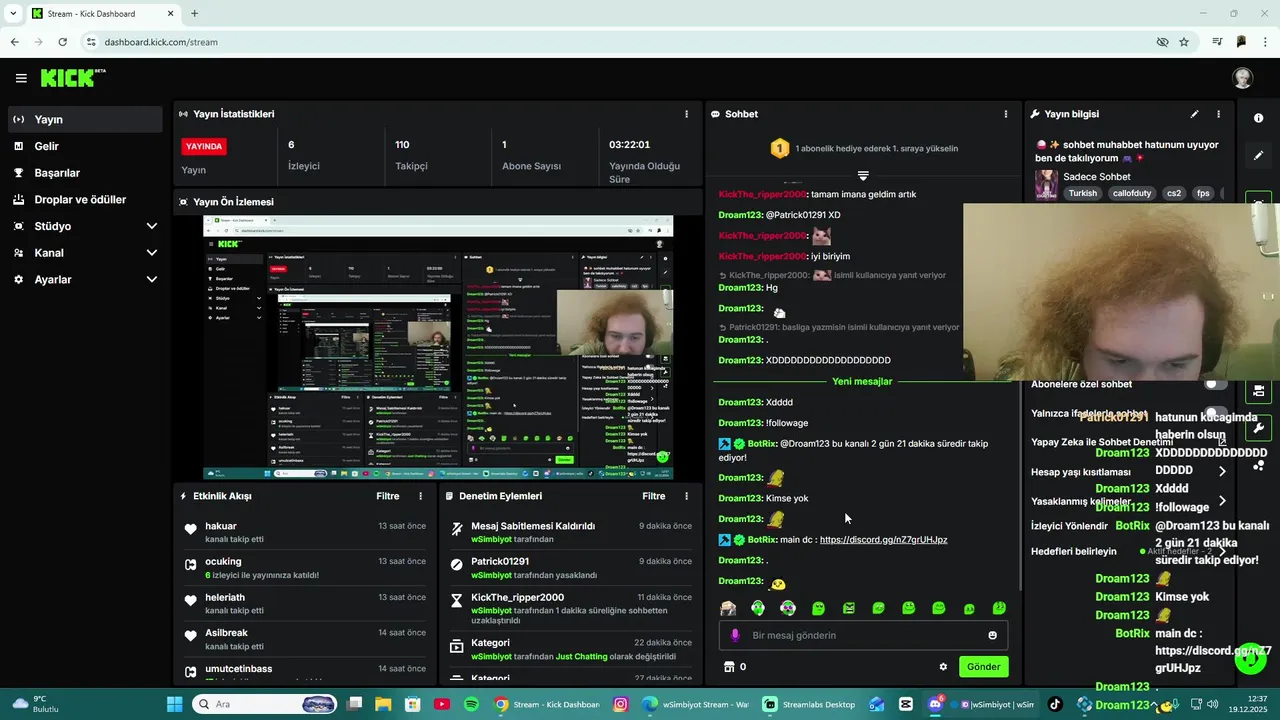Expand Hesap yaşı kısıtlaması chevron
Screen dimensions: 1280x720
(x=1222, y=471)
